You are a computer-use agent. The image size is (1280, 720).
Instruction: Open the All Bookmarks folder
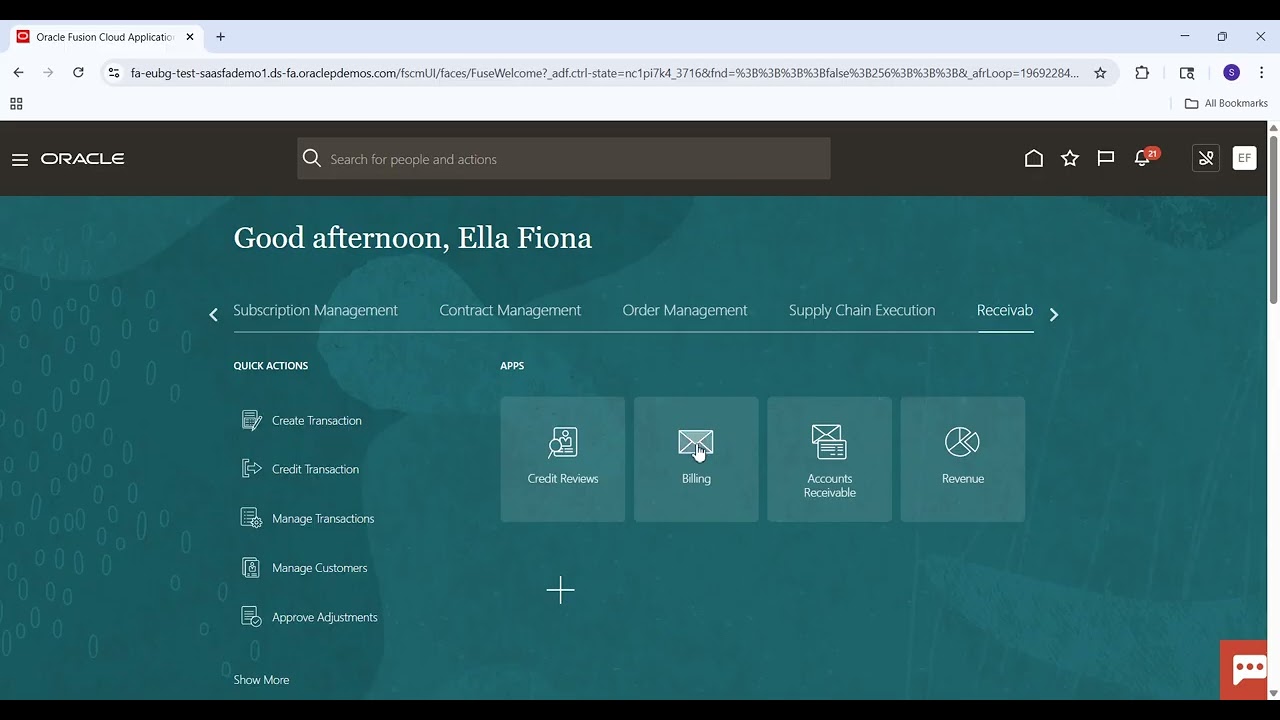point(1226,104)
